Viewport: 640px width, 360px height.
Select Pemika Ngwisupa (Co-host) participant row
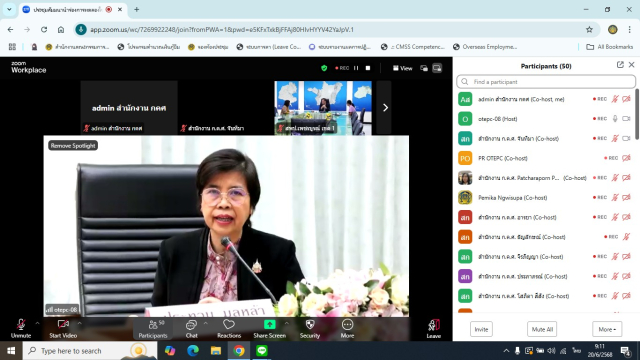click(545, 198)
